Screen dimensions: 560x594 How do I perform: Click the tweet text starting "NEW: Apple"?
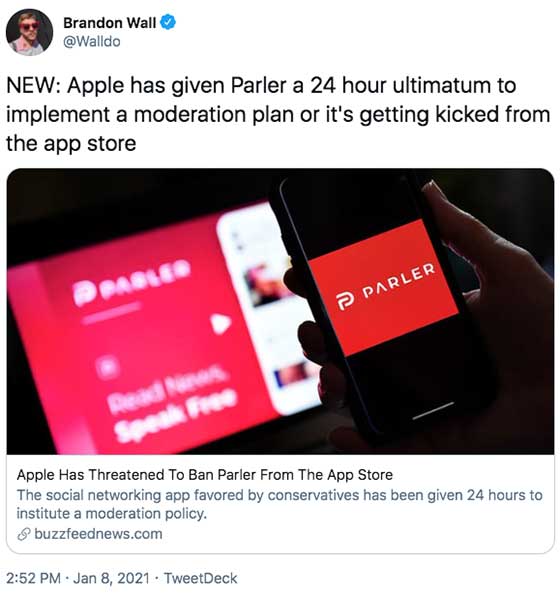coord(278,114)
